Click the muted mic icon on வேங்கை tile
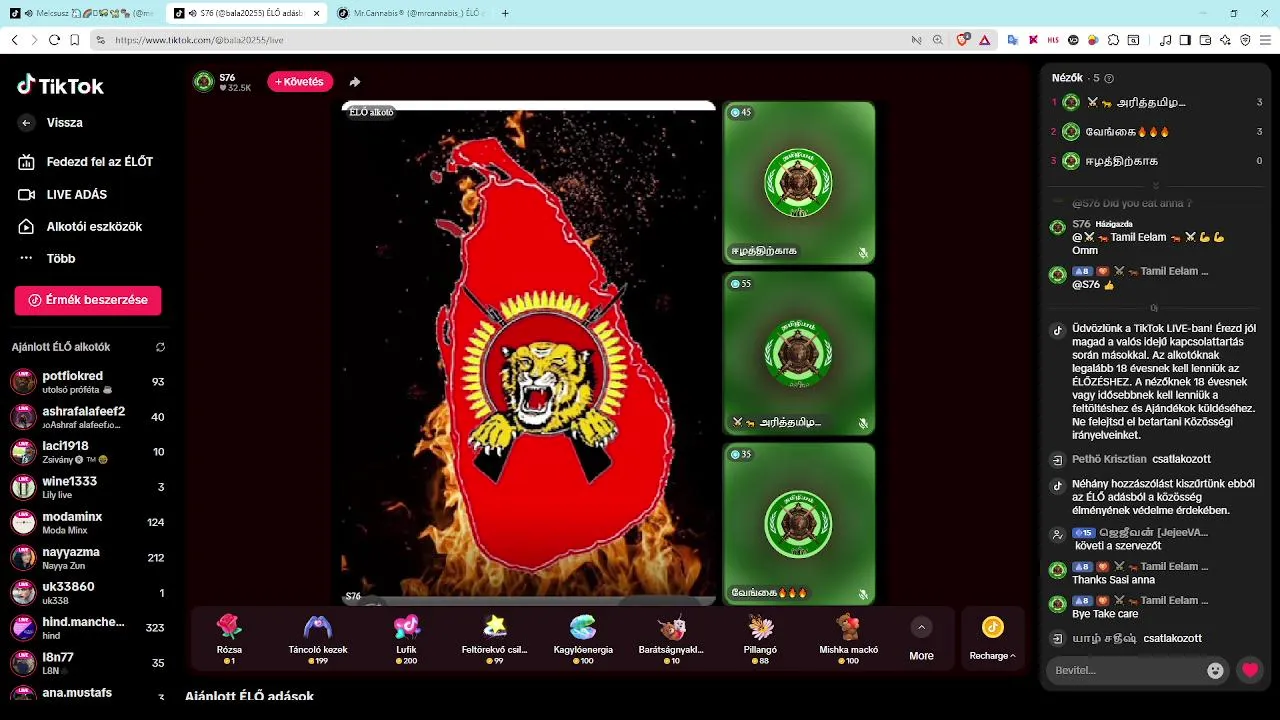This screenshot has width=1280, height=720. click(863, 593)
